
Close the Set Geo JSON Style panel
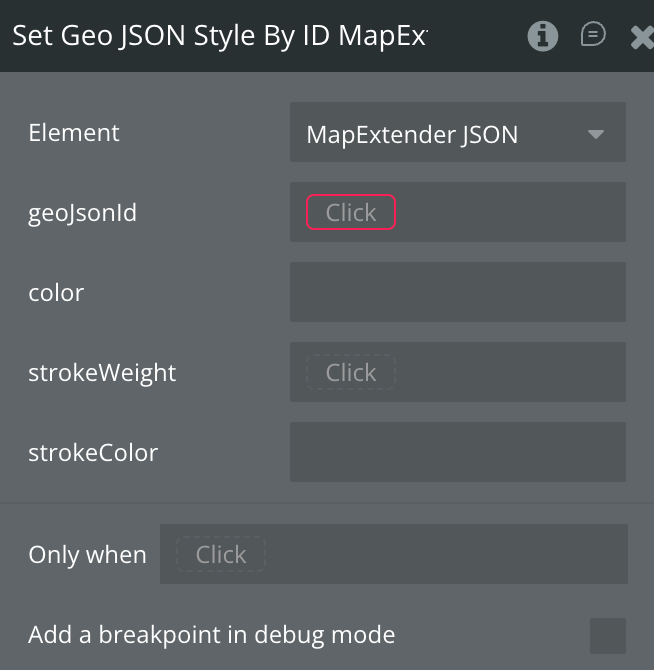[642, 37]
